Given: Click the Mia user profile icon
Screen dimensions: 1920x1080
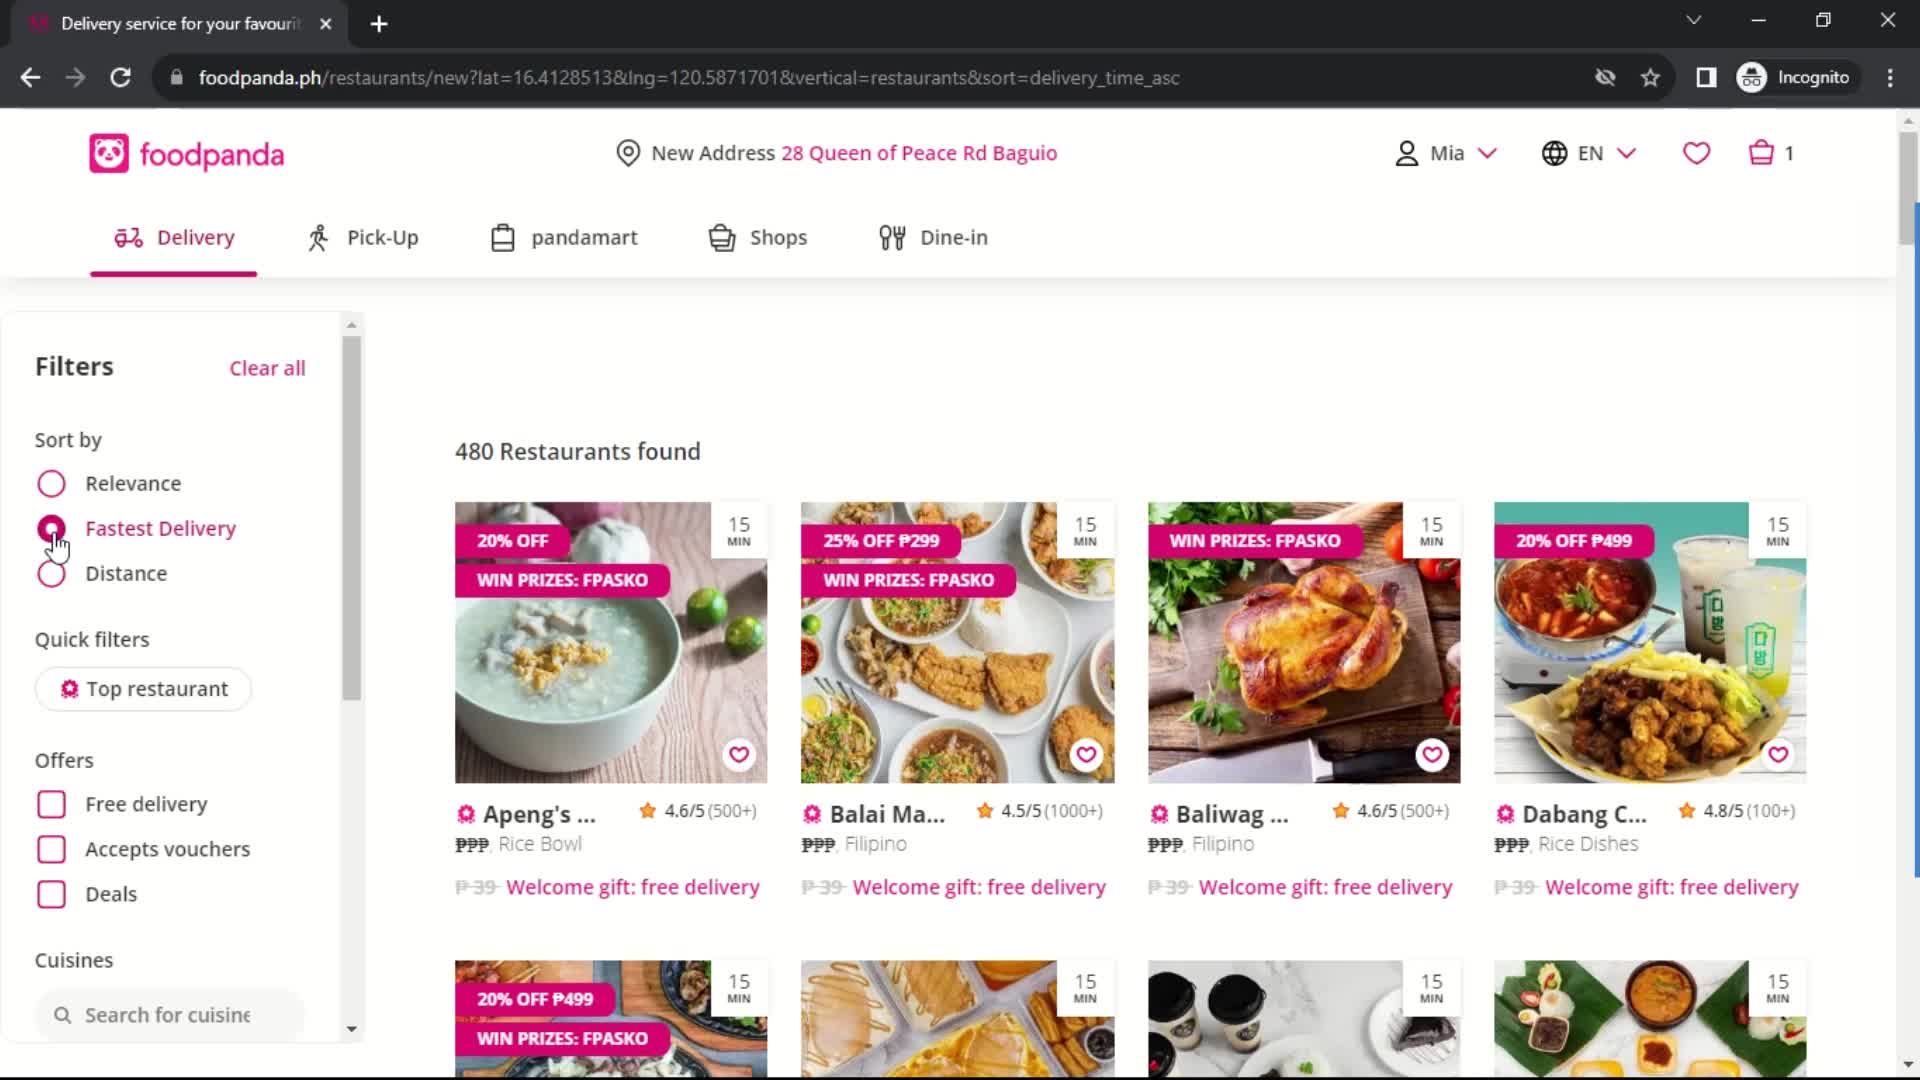Looking at the screenshot, I should (x=1407, y=153).
